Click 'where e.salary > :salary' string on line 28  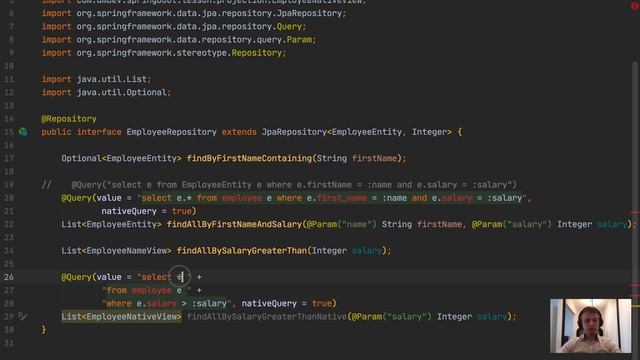tap(166, 303)
